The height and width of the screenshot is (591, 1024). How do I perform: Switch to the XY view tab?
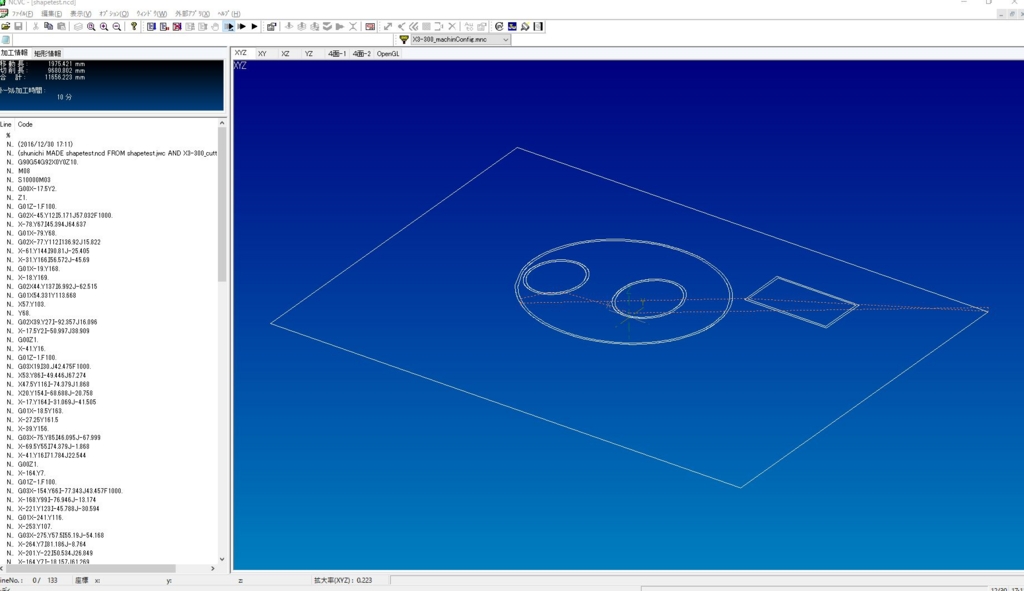(x=262, y=54)
